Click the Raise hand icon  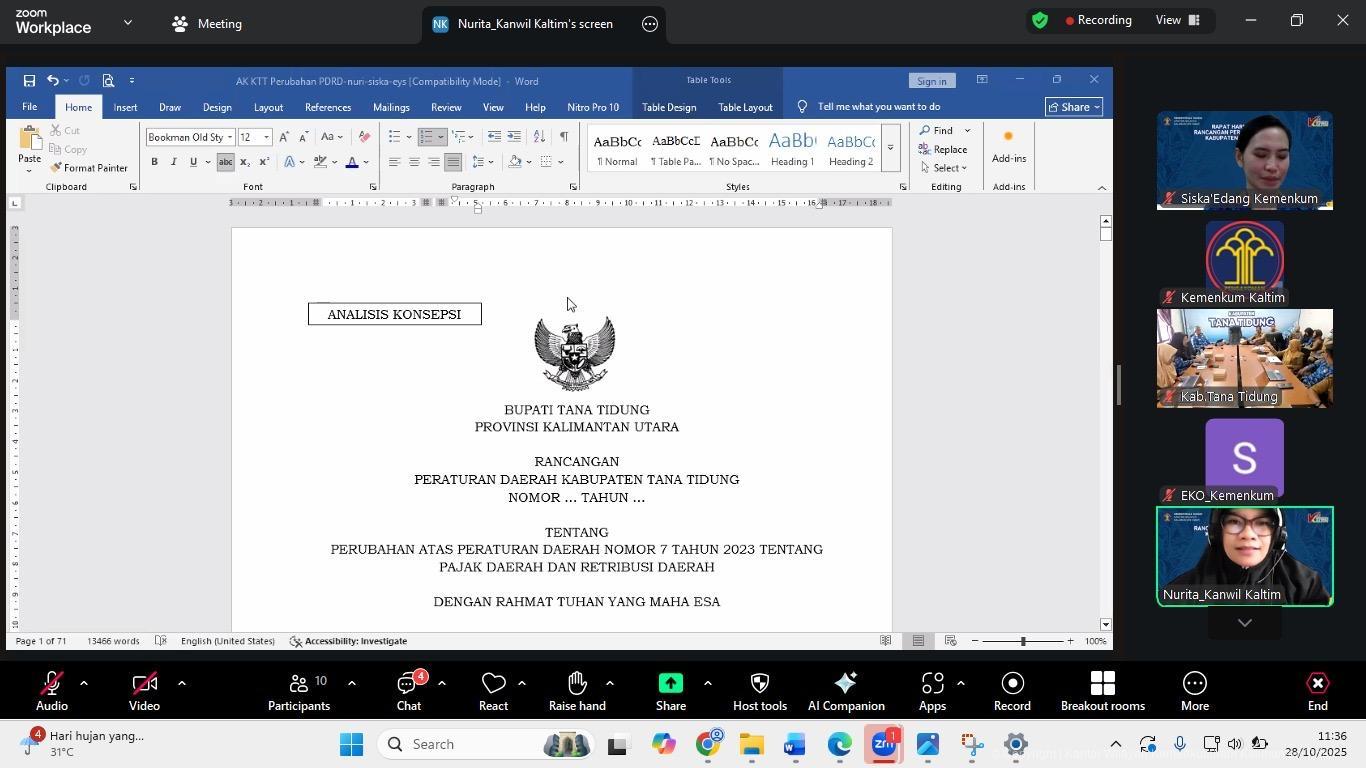click(577, 691)
